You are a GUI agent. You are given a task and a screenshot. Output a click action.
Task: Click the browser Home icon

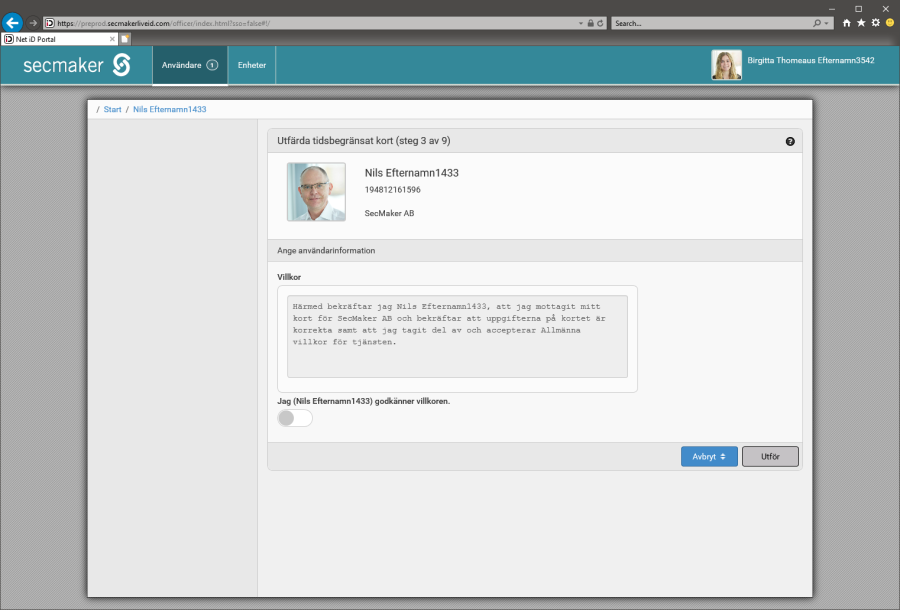pyautogui.click(x=847, y=23)
